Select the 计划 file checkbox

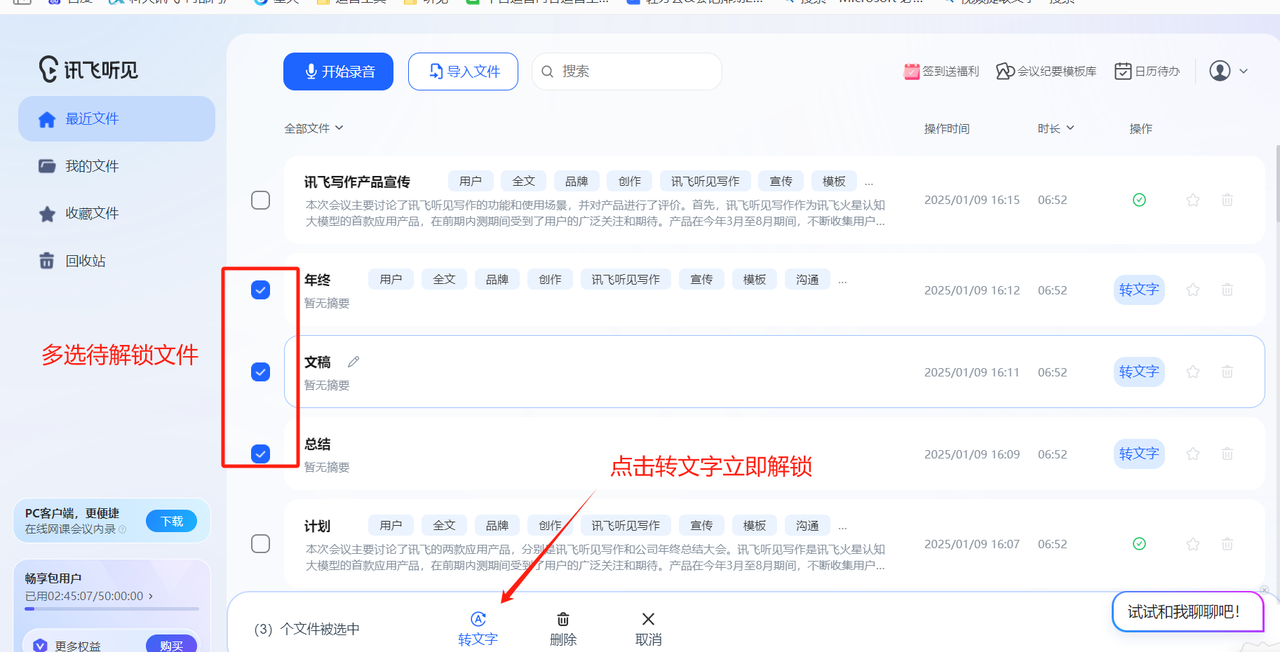(260, 544)
